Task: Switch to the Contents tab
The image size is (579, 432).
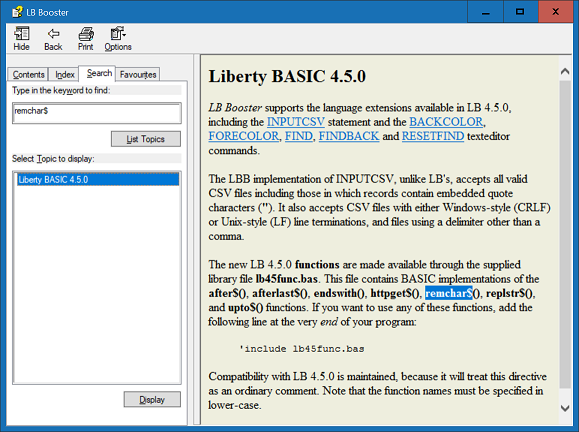Action: (28, 75)
